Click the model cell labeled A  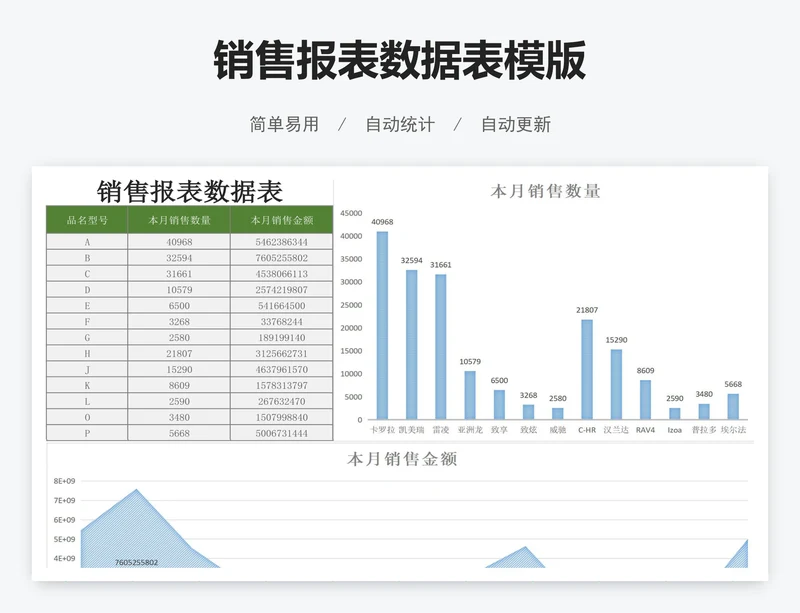tap(87, 242)
